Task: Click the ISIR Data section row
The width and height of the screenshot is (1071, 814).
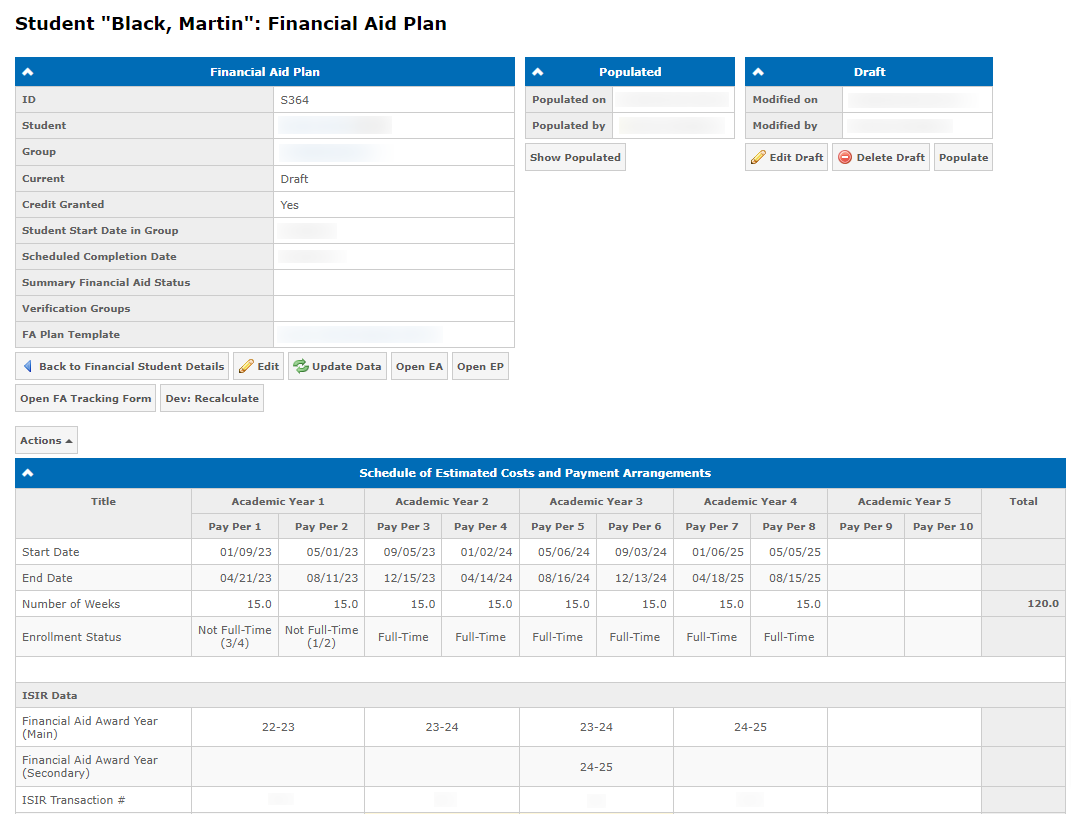Action: [540, 695]
